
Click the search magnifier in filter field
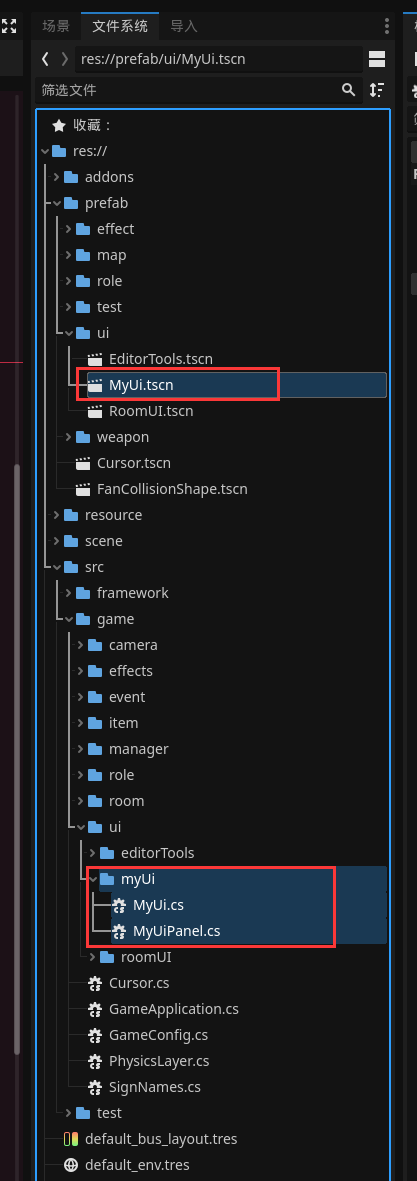click(x=349, y=90)
